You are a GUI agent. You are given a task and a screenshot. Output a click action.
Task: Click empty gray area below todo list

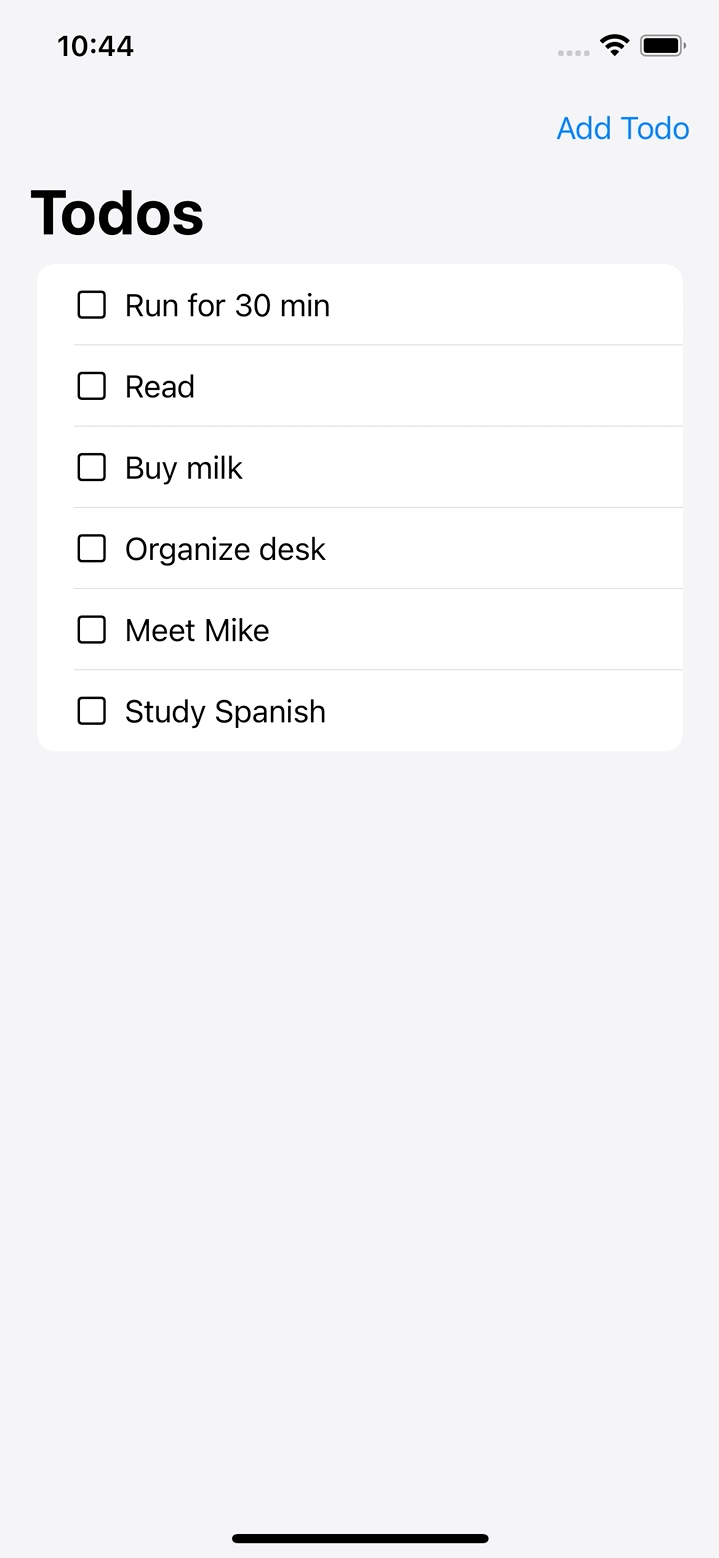[x=360, y=1100]
